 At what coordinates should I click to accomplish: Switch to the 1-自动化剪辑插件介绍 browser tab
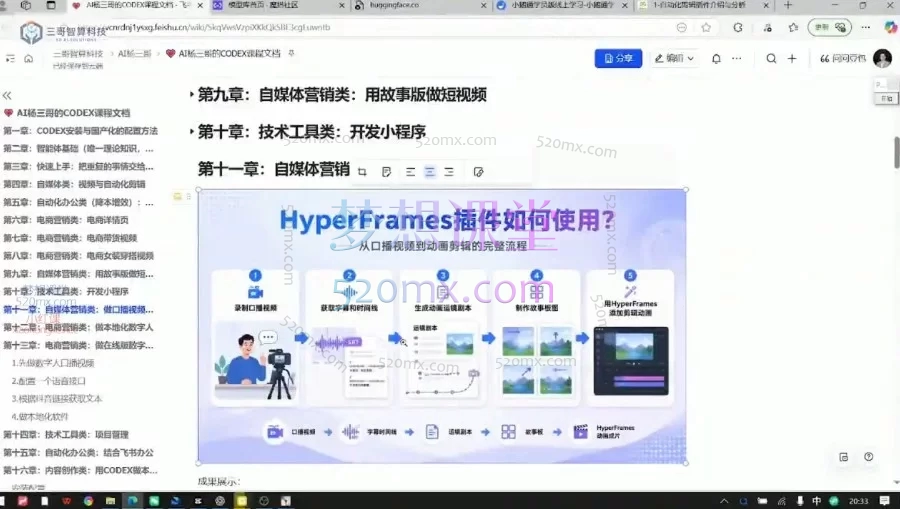click(x=703, y=5)
